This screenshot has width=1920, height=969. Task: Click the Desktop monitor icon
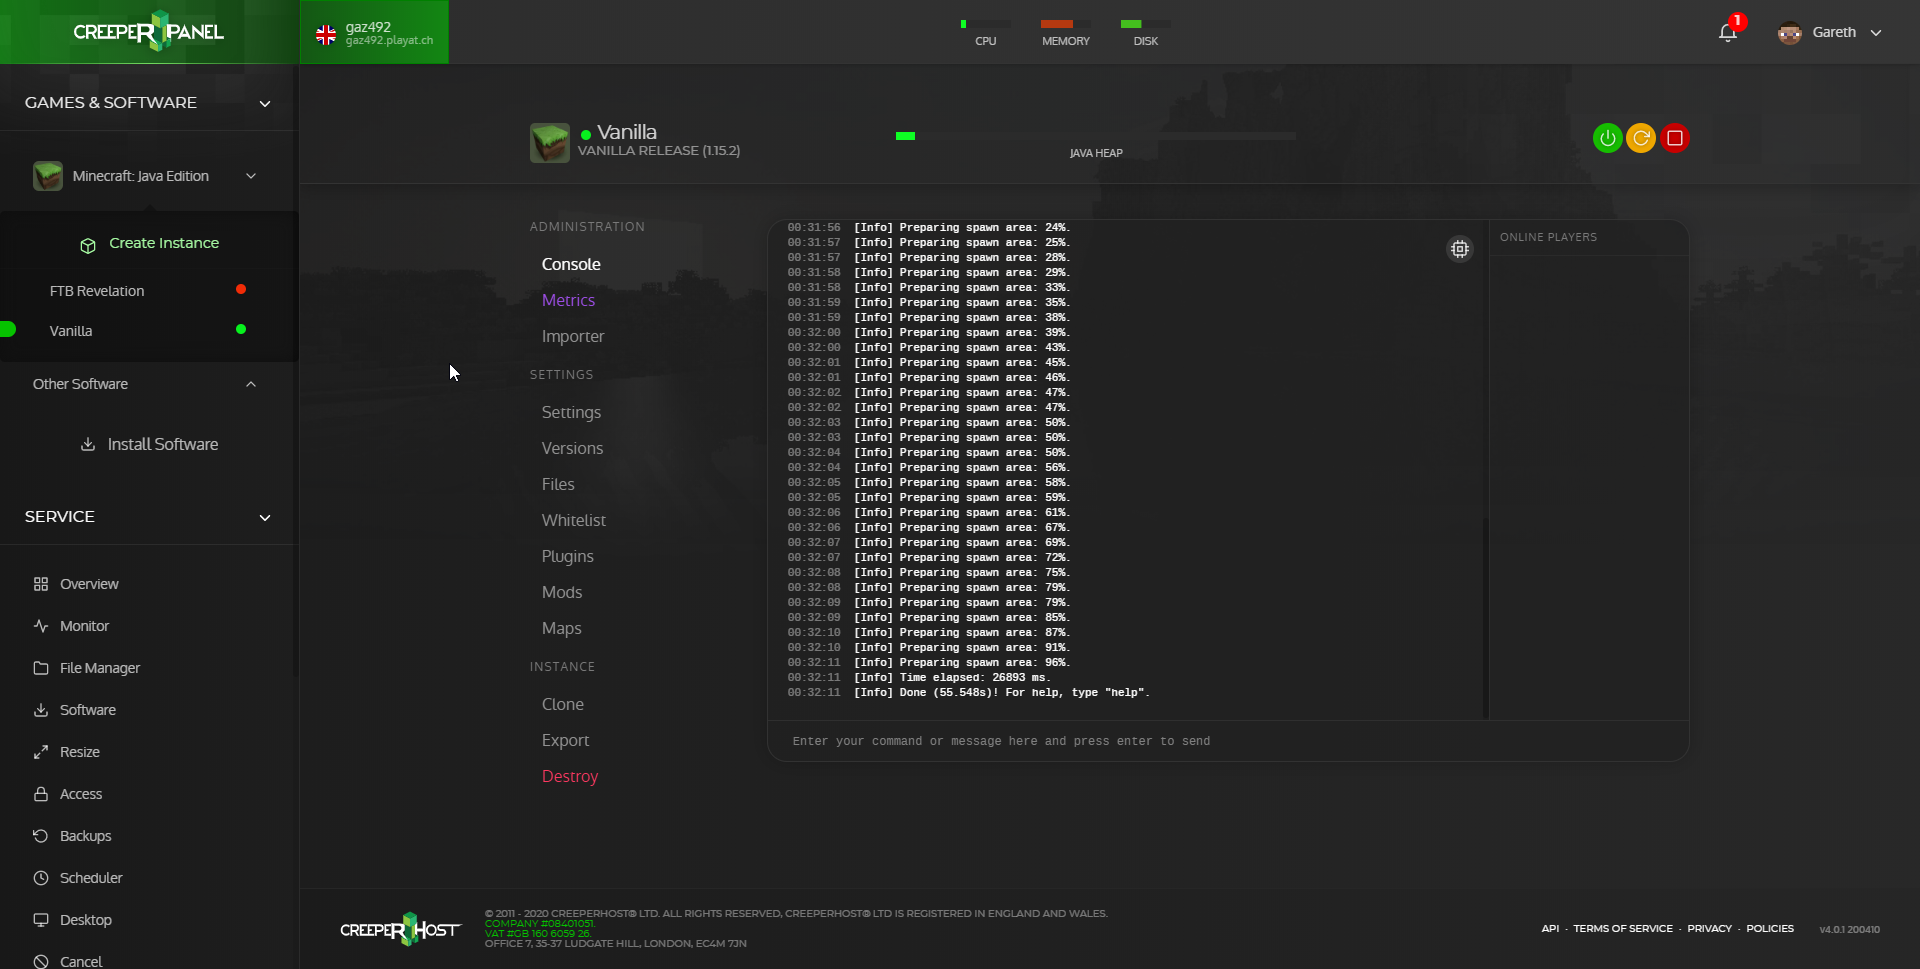[41, 920]
